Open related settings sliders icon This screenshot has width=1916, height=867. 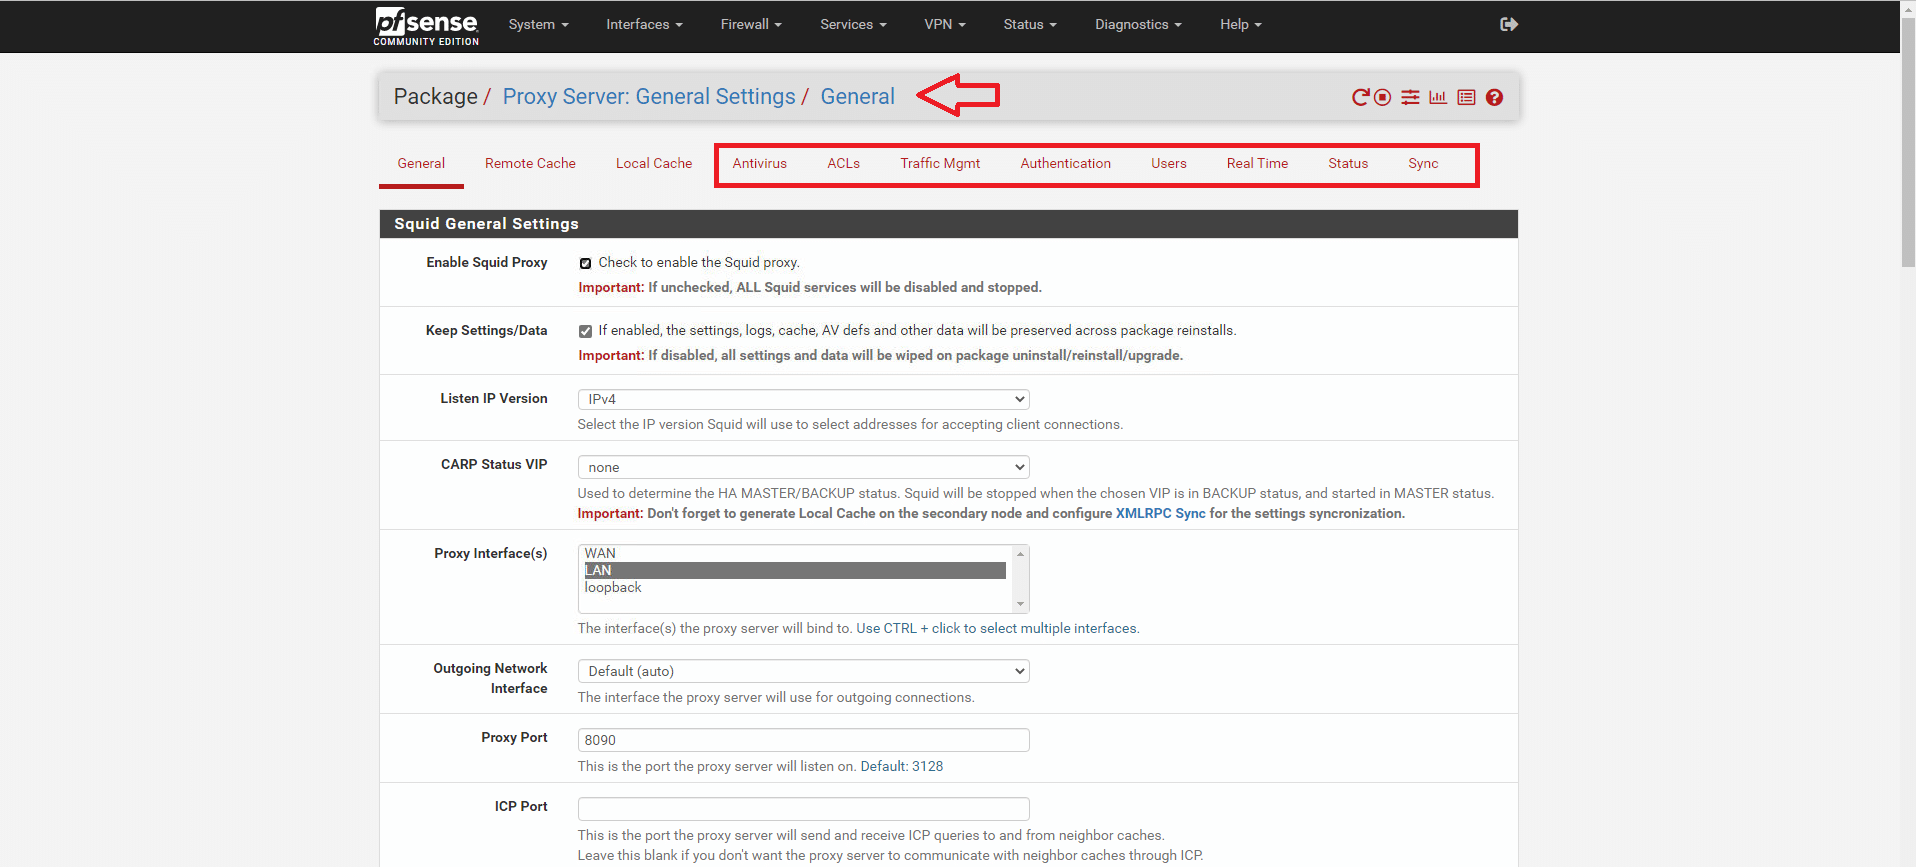(x=1410, y=97)
